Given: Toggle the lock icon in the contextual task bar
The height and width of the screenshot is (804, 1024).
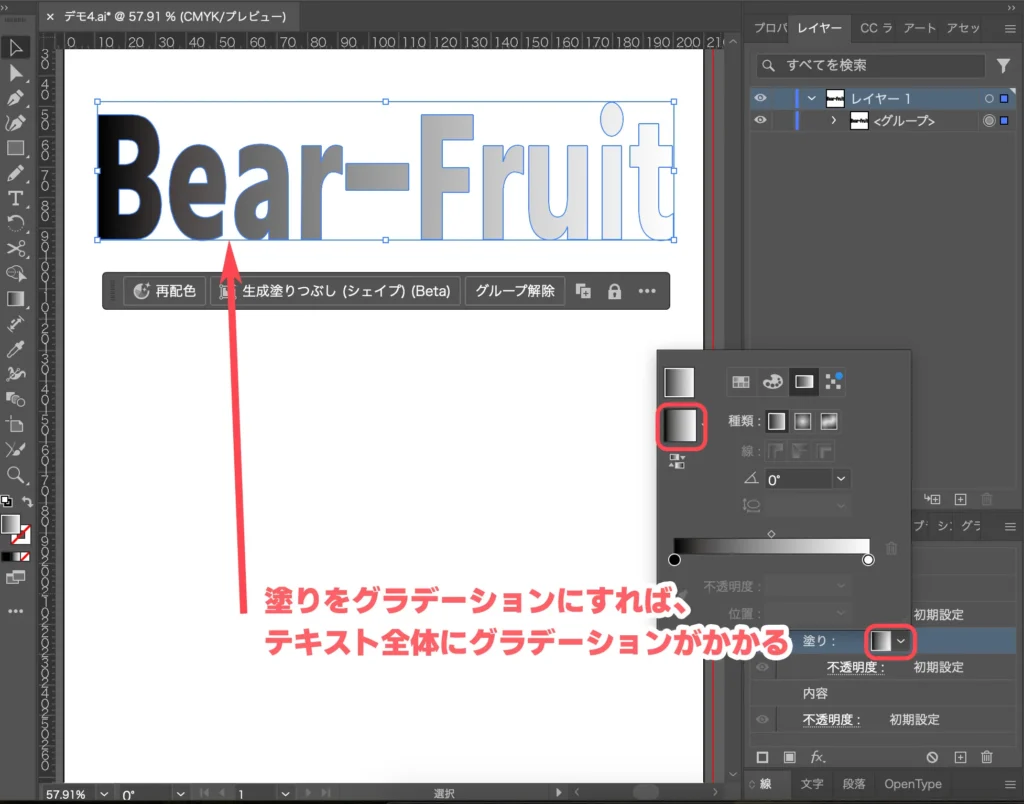Looking at the screenshot, I should click(613, 291).
